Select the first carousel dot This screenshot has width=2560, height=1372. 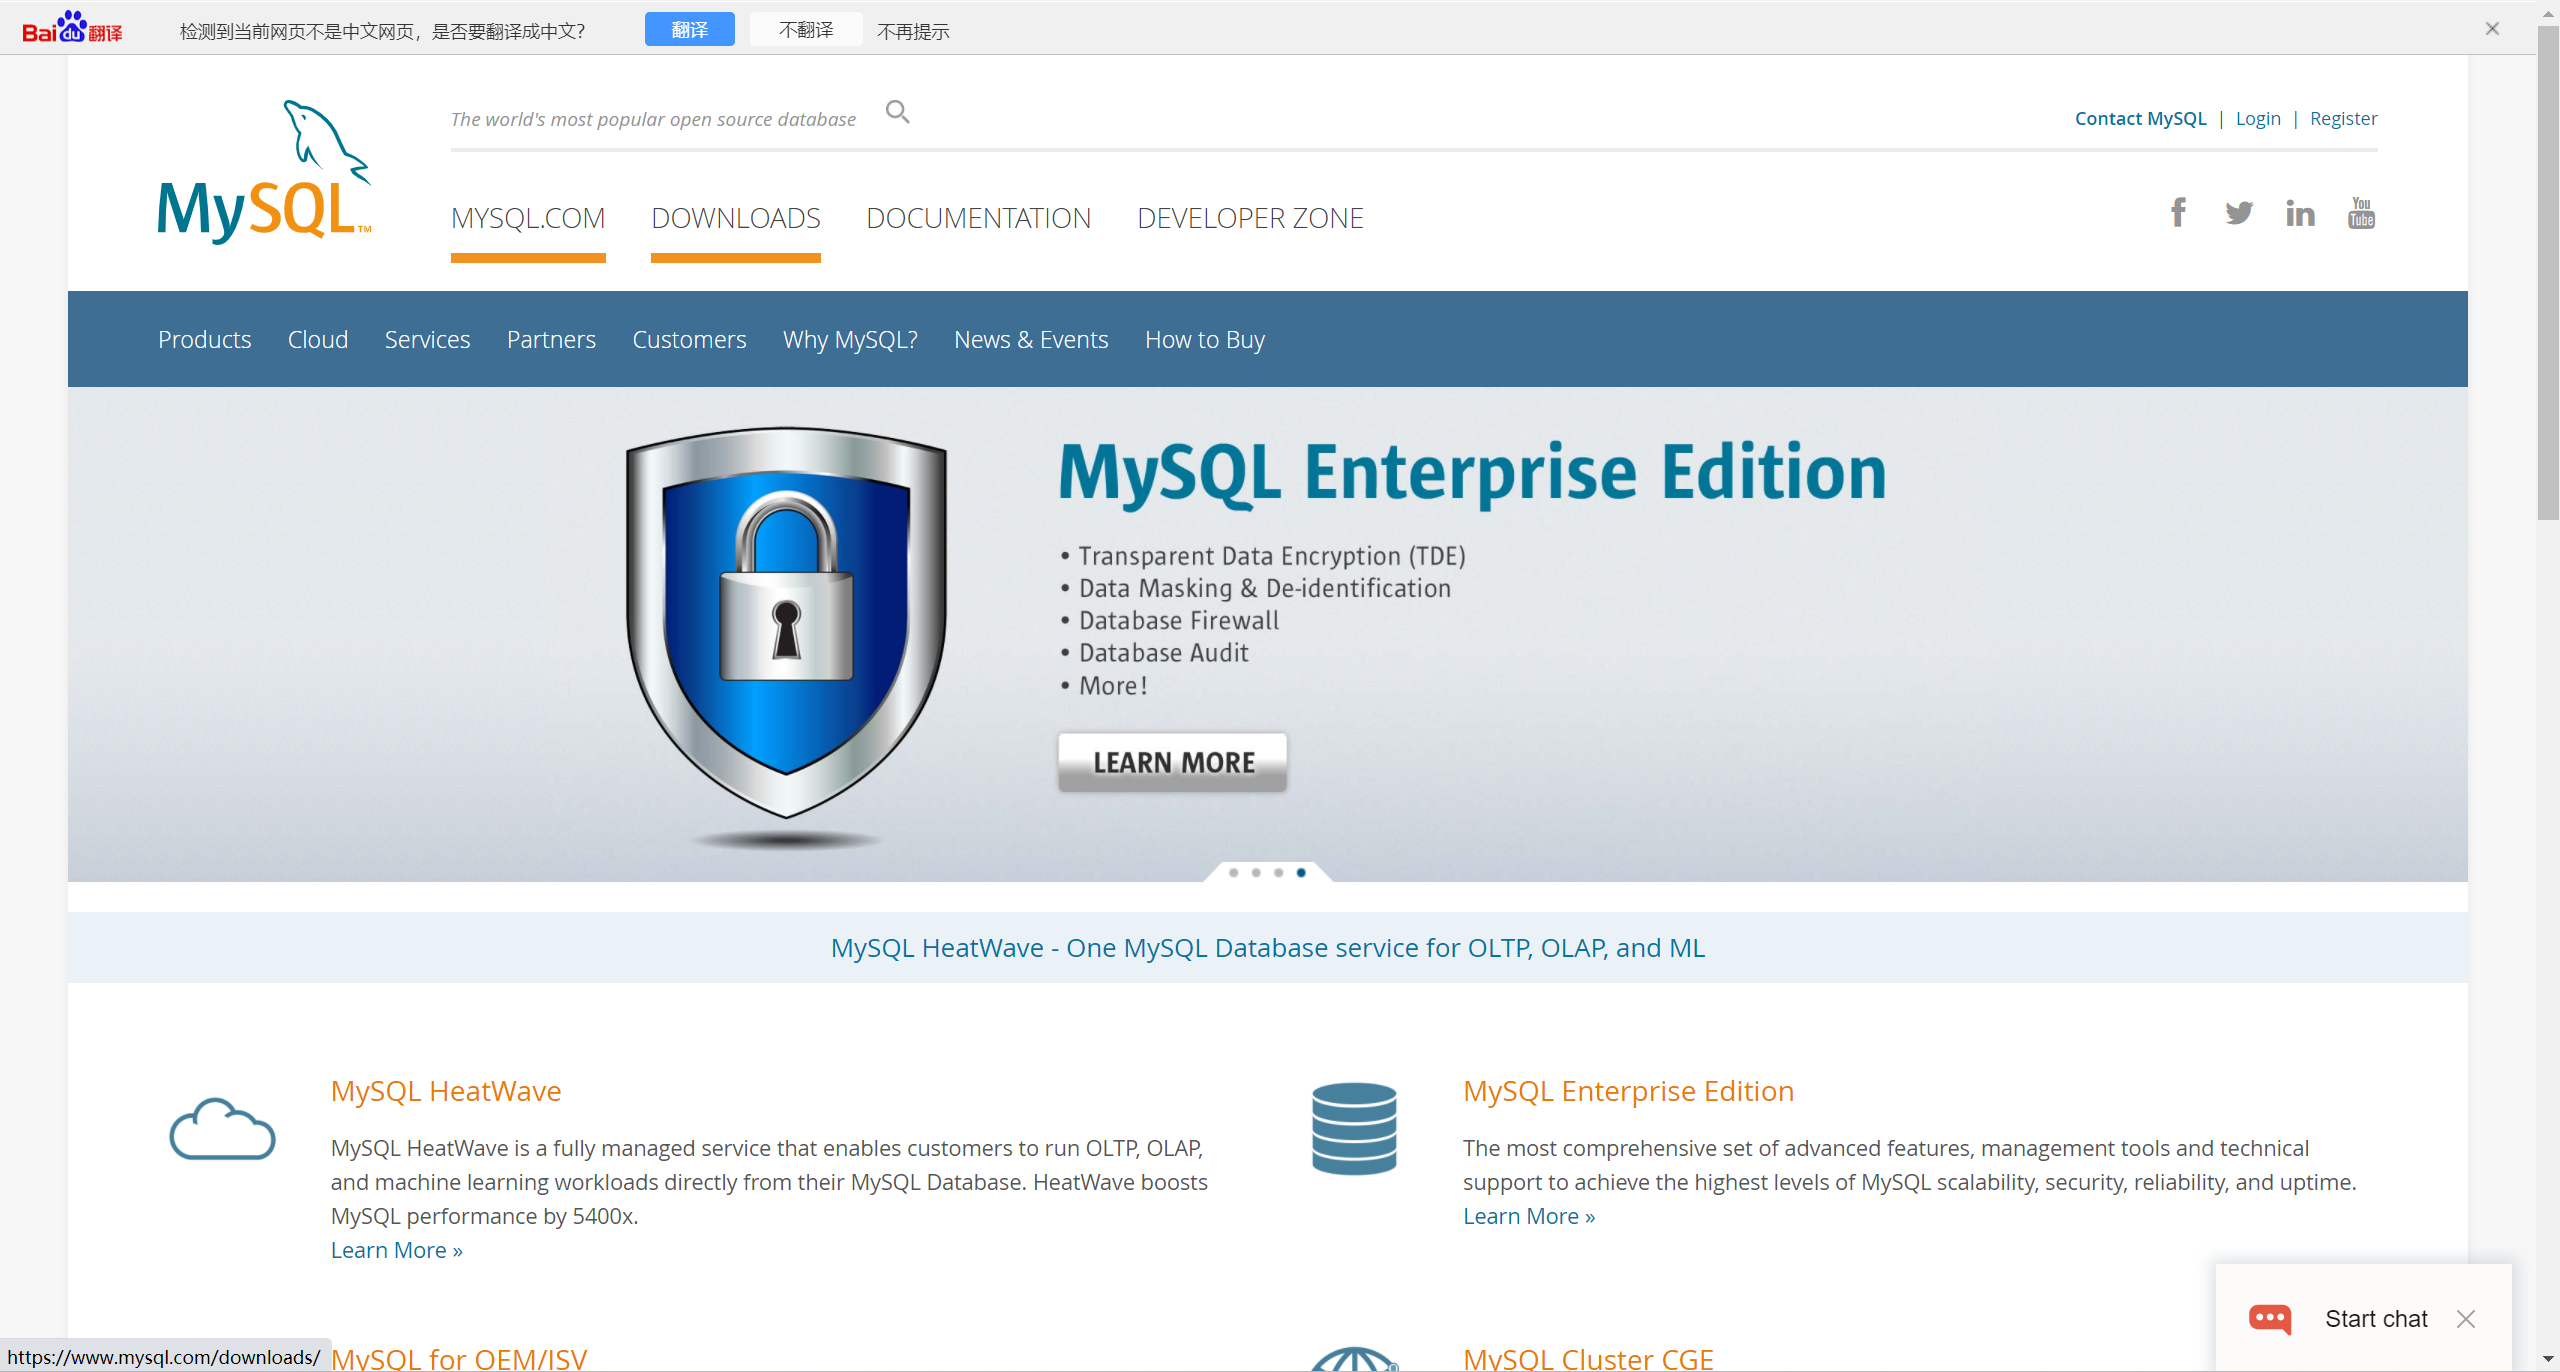tap(1234, 873)
